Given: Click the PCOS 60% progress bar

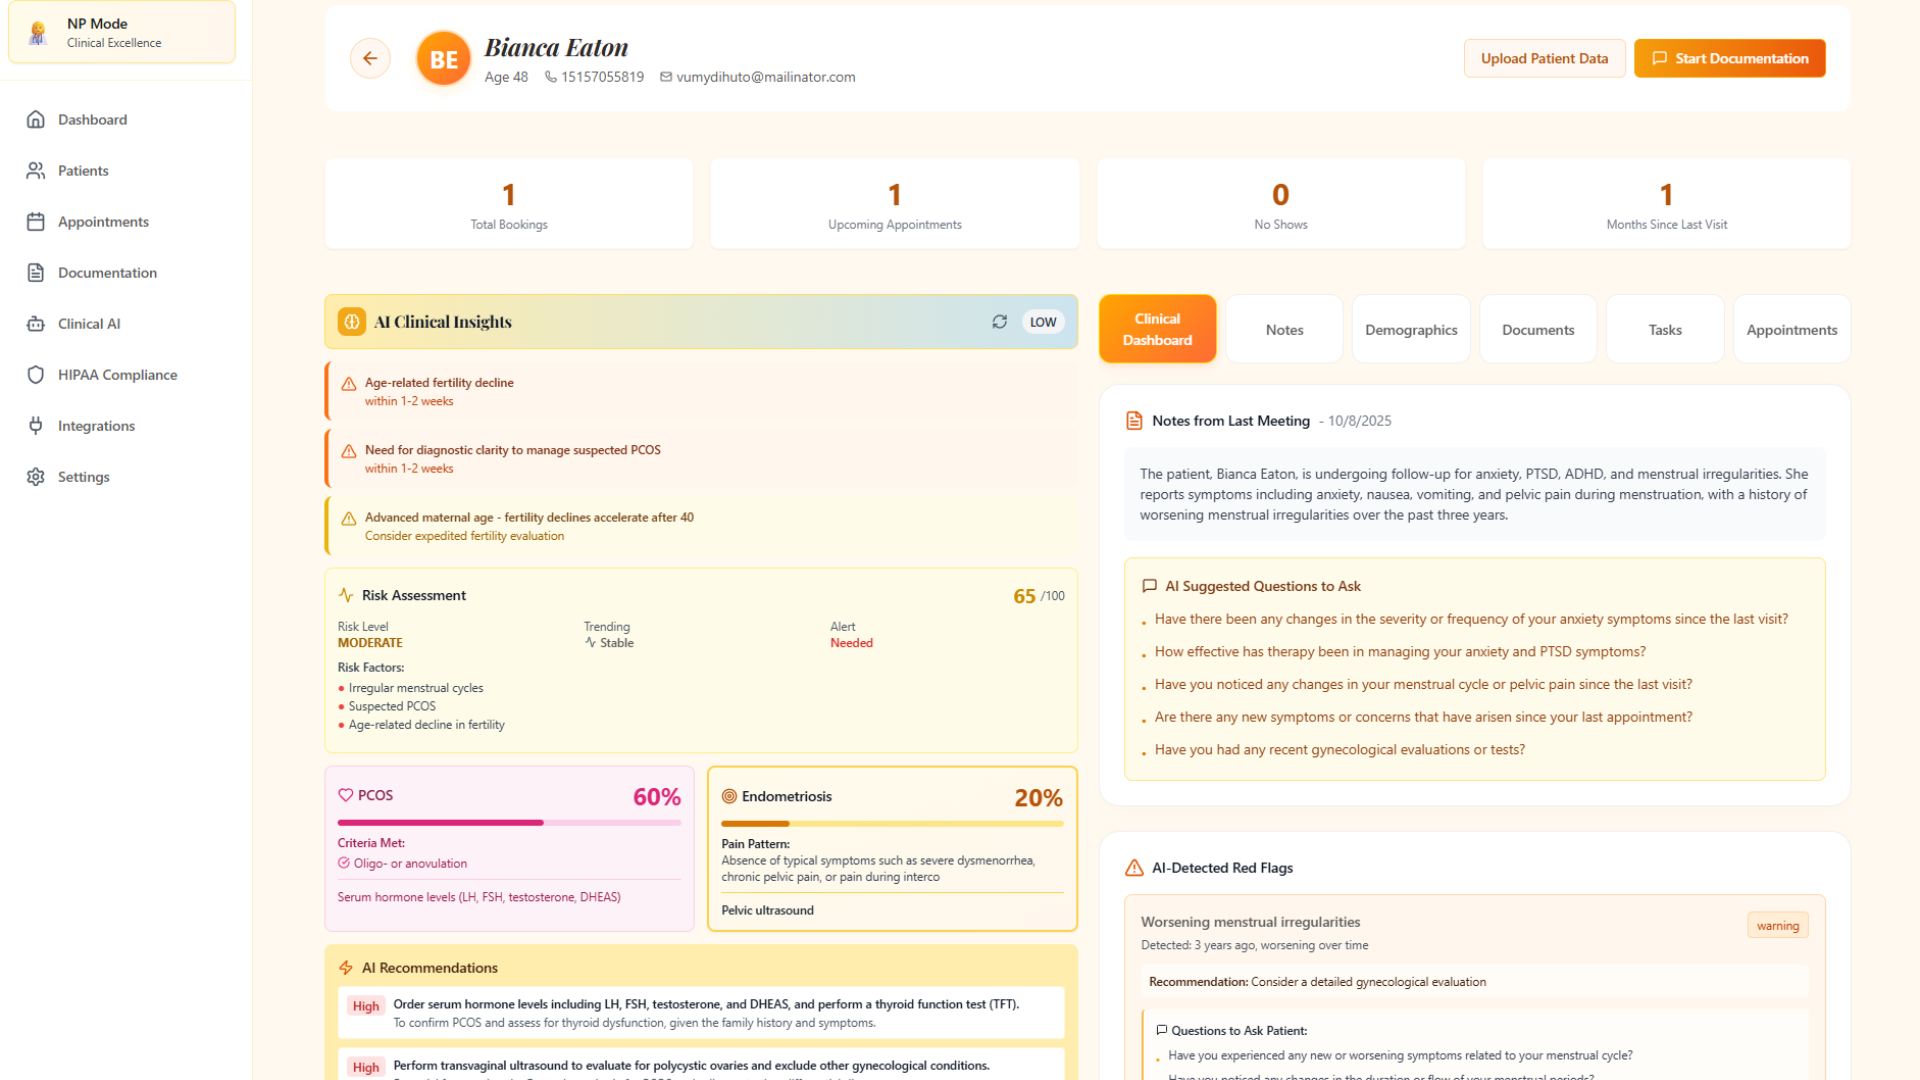Looking at the screenshot, I should pyautogui.click(x=508, y=823).
